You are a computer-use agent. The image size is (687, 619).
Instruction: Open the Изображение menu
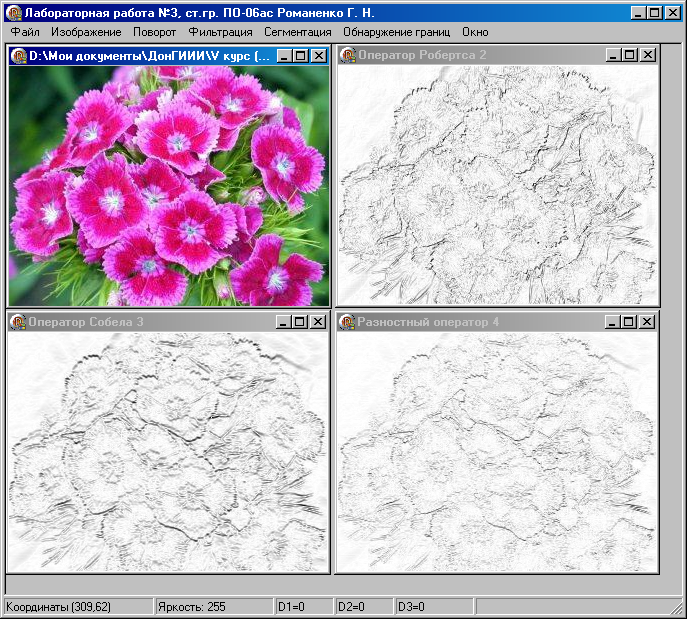[86, 32]
